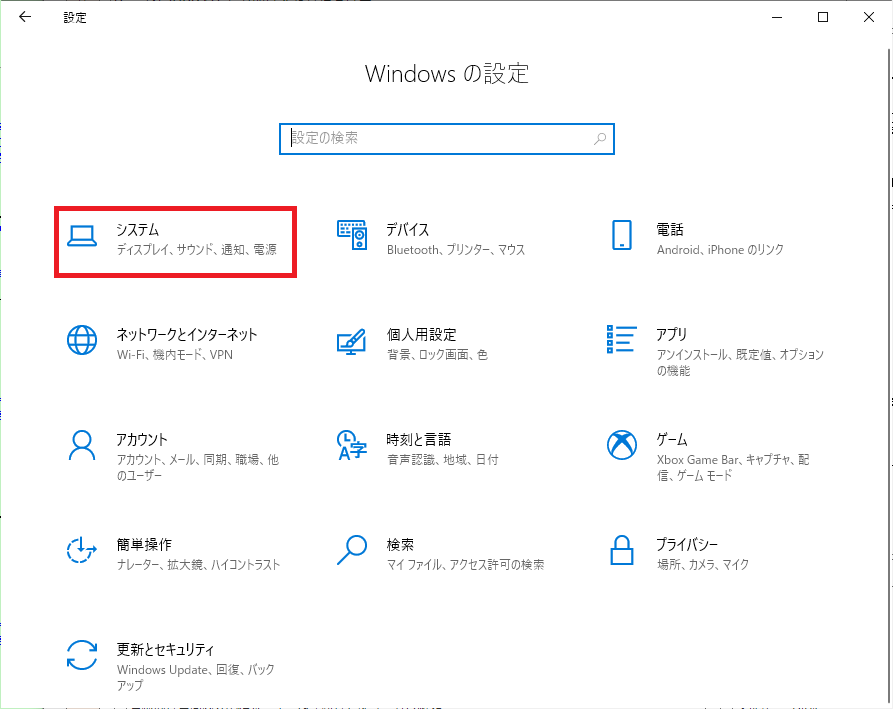Click the 時刻と言語 clock-letter icon
The height and width of the screenshot is (709, 893).
click(x=352, y=445)
